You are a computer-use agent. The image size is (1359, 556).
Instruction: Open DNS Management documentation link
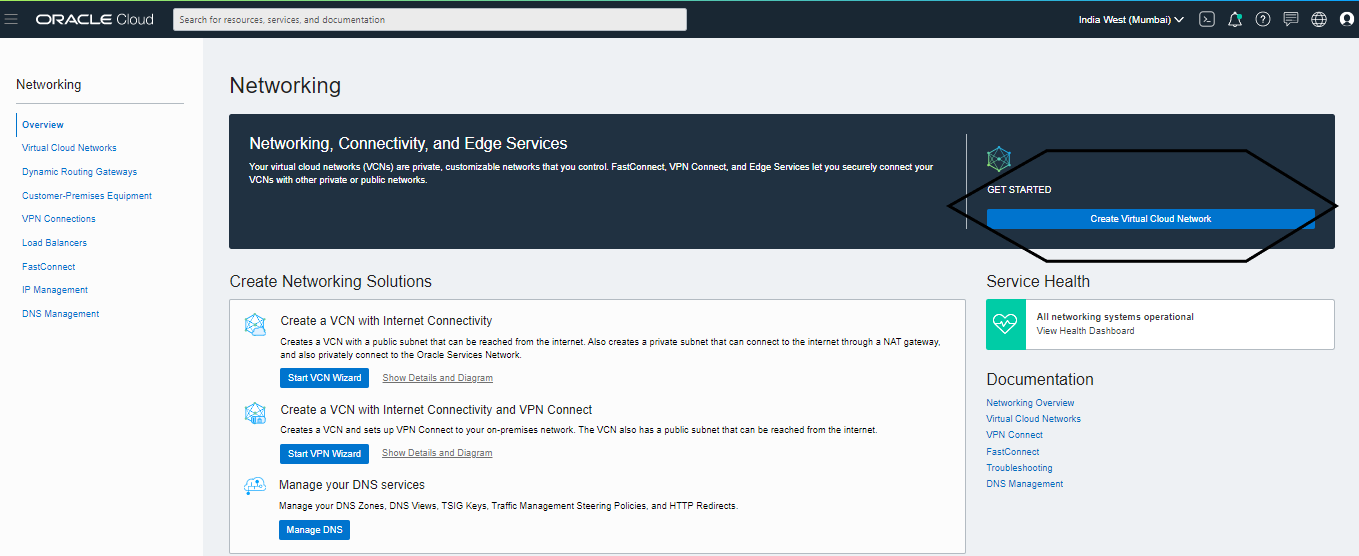pyautogui.click(x=1025, y=484)
